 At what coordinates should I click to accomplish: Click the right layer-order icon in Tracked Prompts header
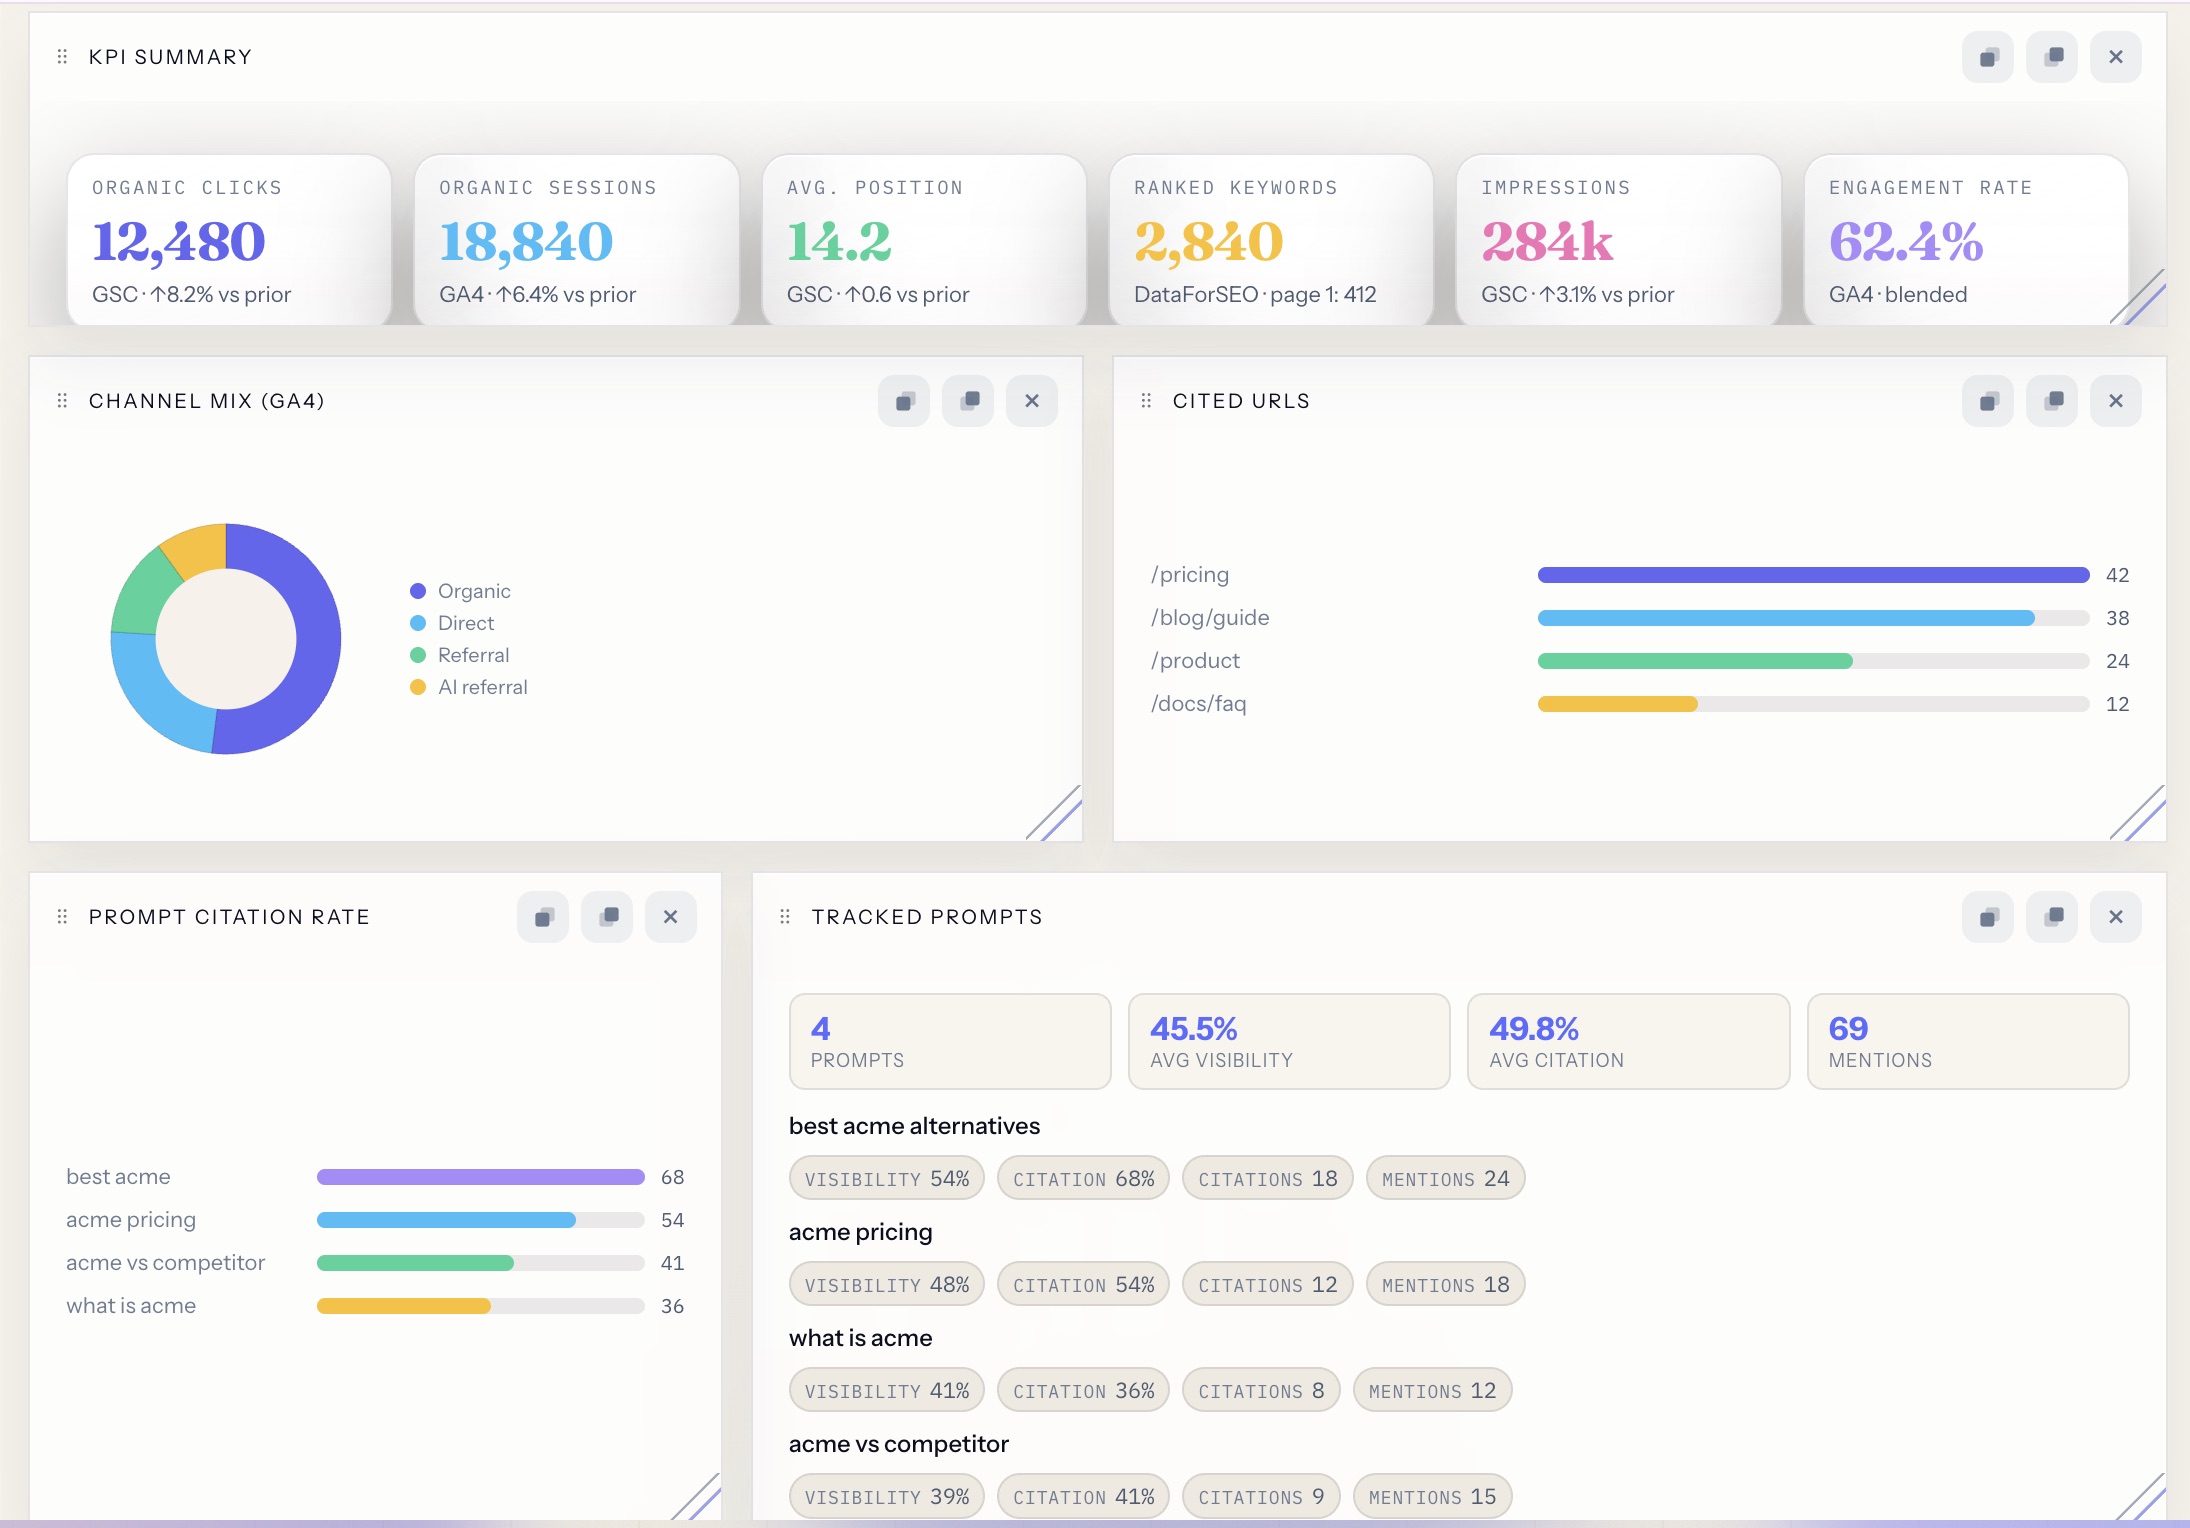[2052, 917]
